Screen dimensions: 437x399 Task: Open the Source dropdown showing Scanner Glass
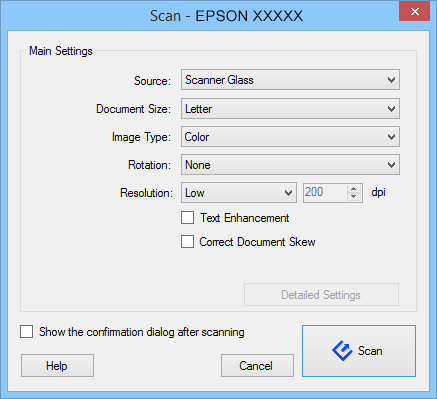coord(290,80)
